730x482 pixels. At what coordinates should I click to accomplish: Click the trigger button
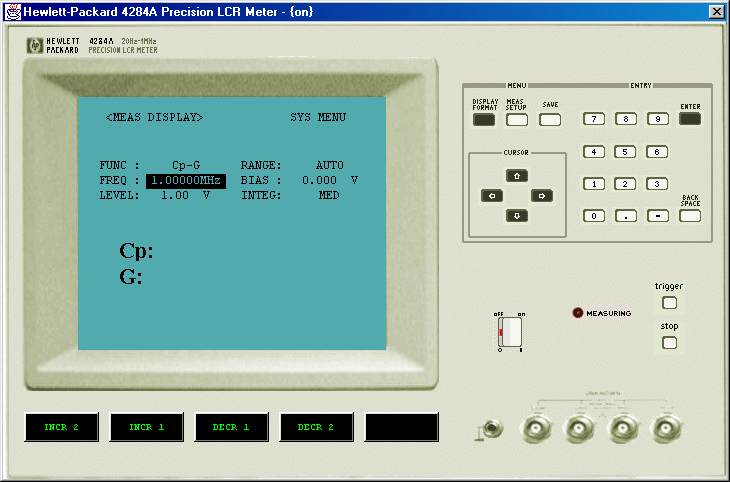click(669, 303)
